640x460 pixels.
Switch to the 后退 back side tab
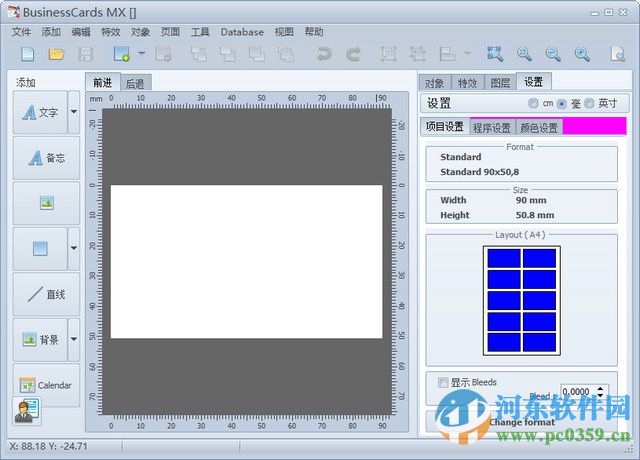pyautogui.click(x=135, y=84)
